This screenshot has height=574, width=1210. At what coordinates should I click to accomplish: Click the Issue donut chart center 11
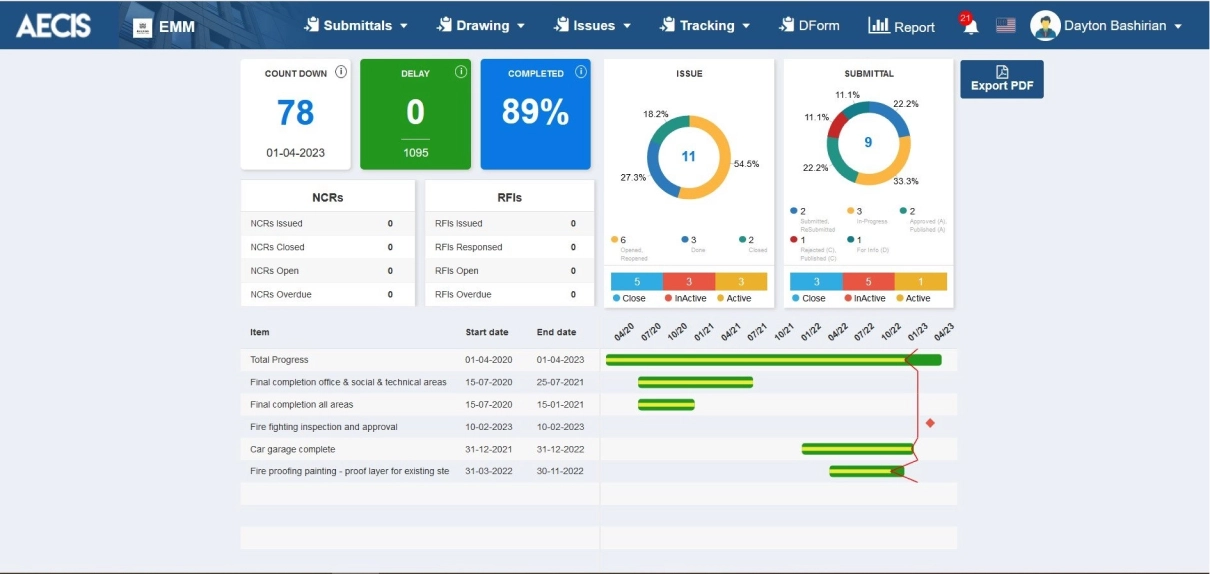point(688,157)
